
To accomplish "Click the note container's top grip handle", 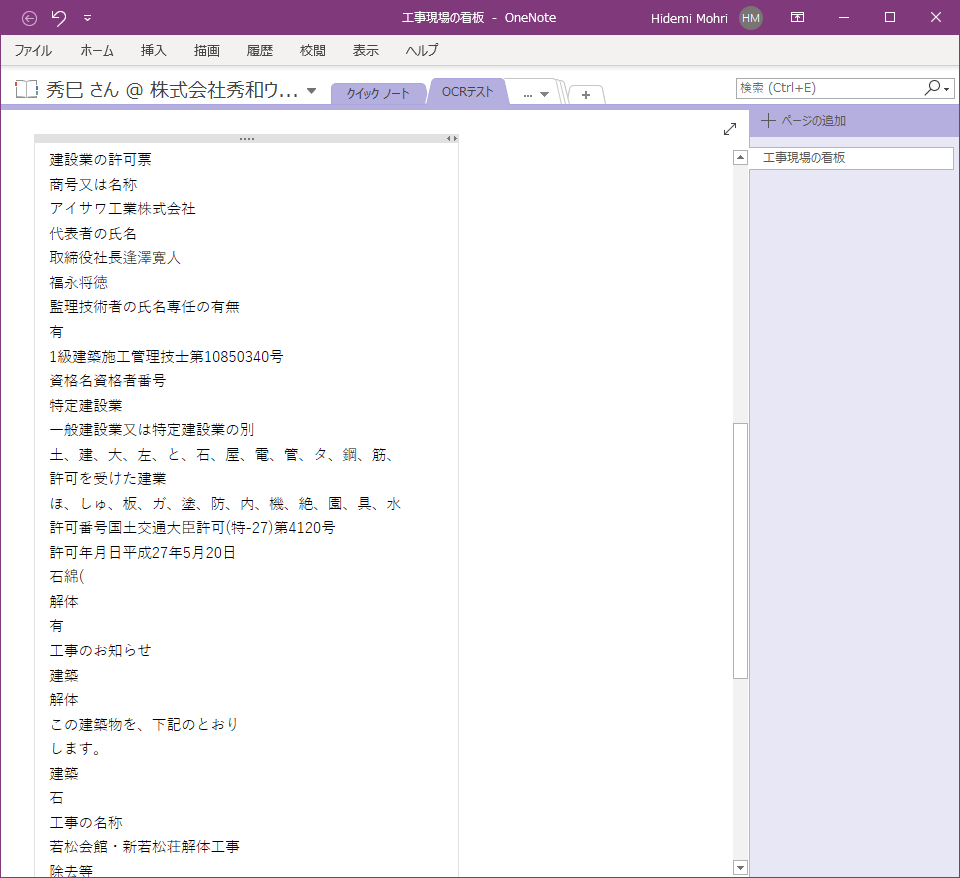I will tap(246, 138).
